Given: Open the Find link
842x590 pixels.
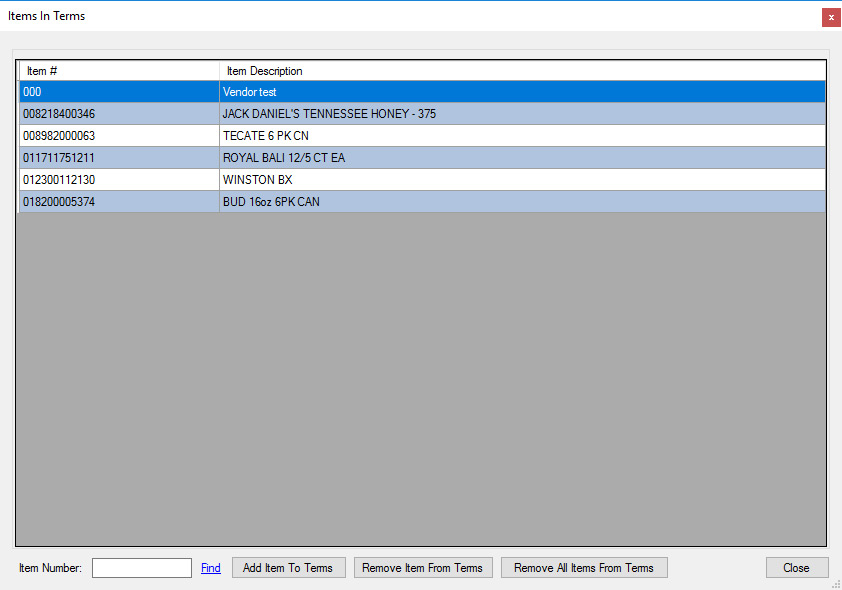Looking at the screenshot, I should tap(210, 568).
